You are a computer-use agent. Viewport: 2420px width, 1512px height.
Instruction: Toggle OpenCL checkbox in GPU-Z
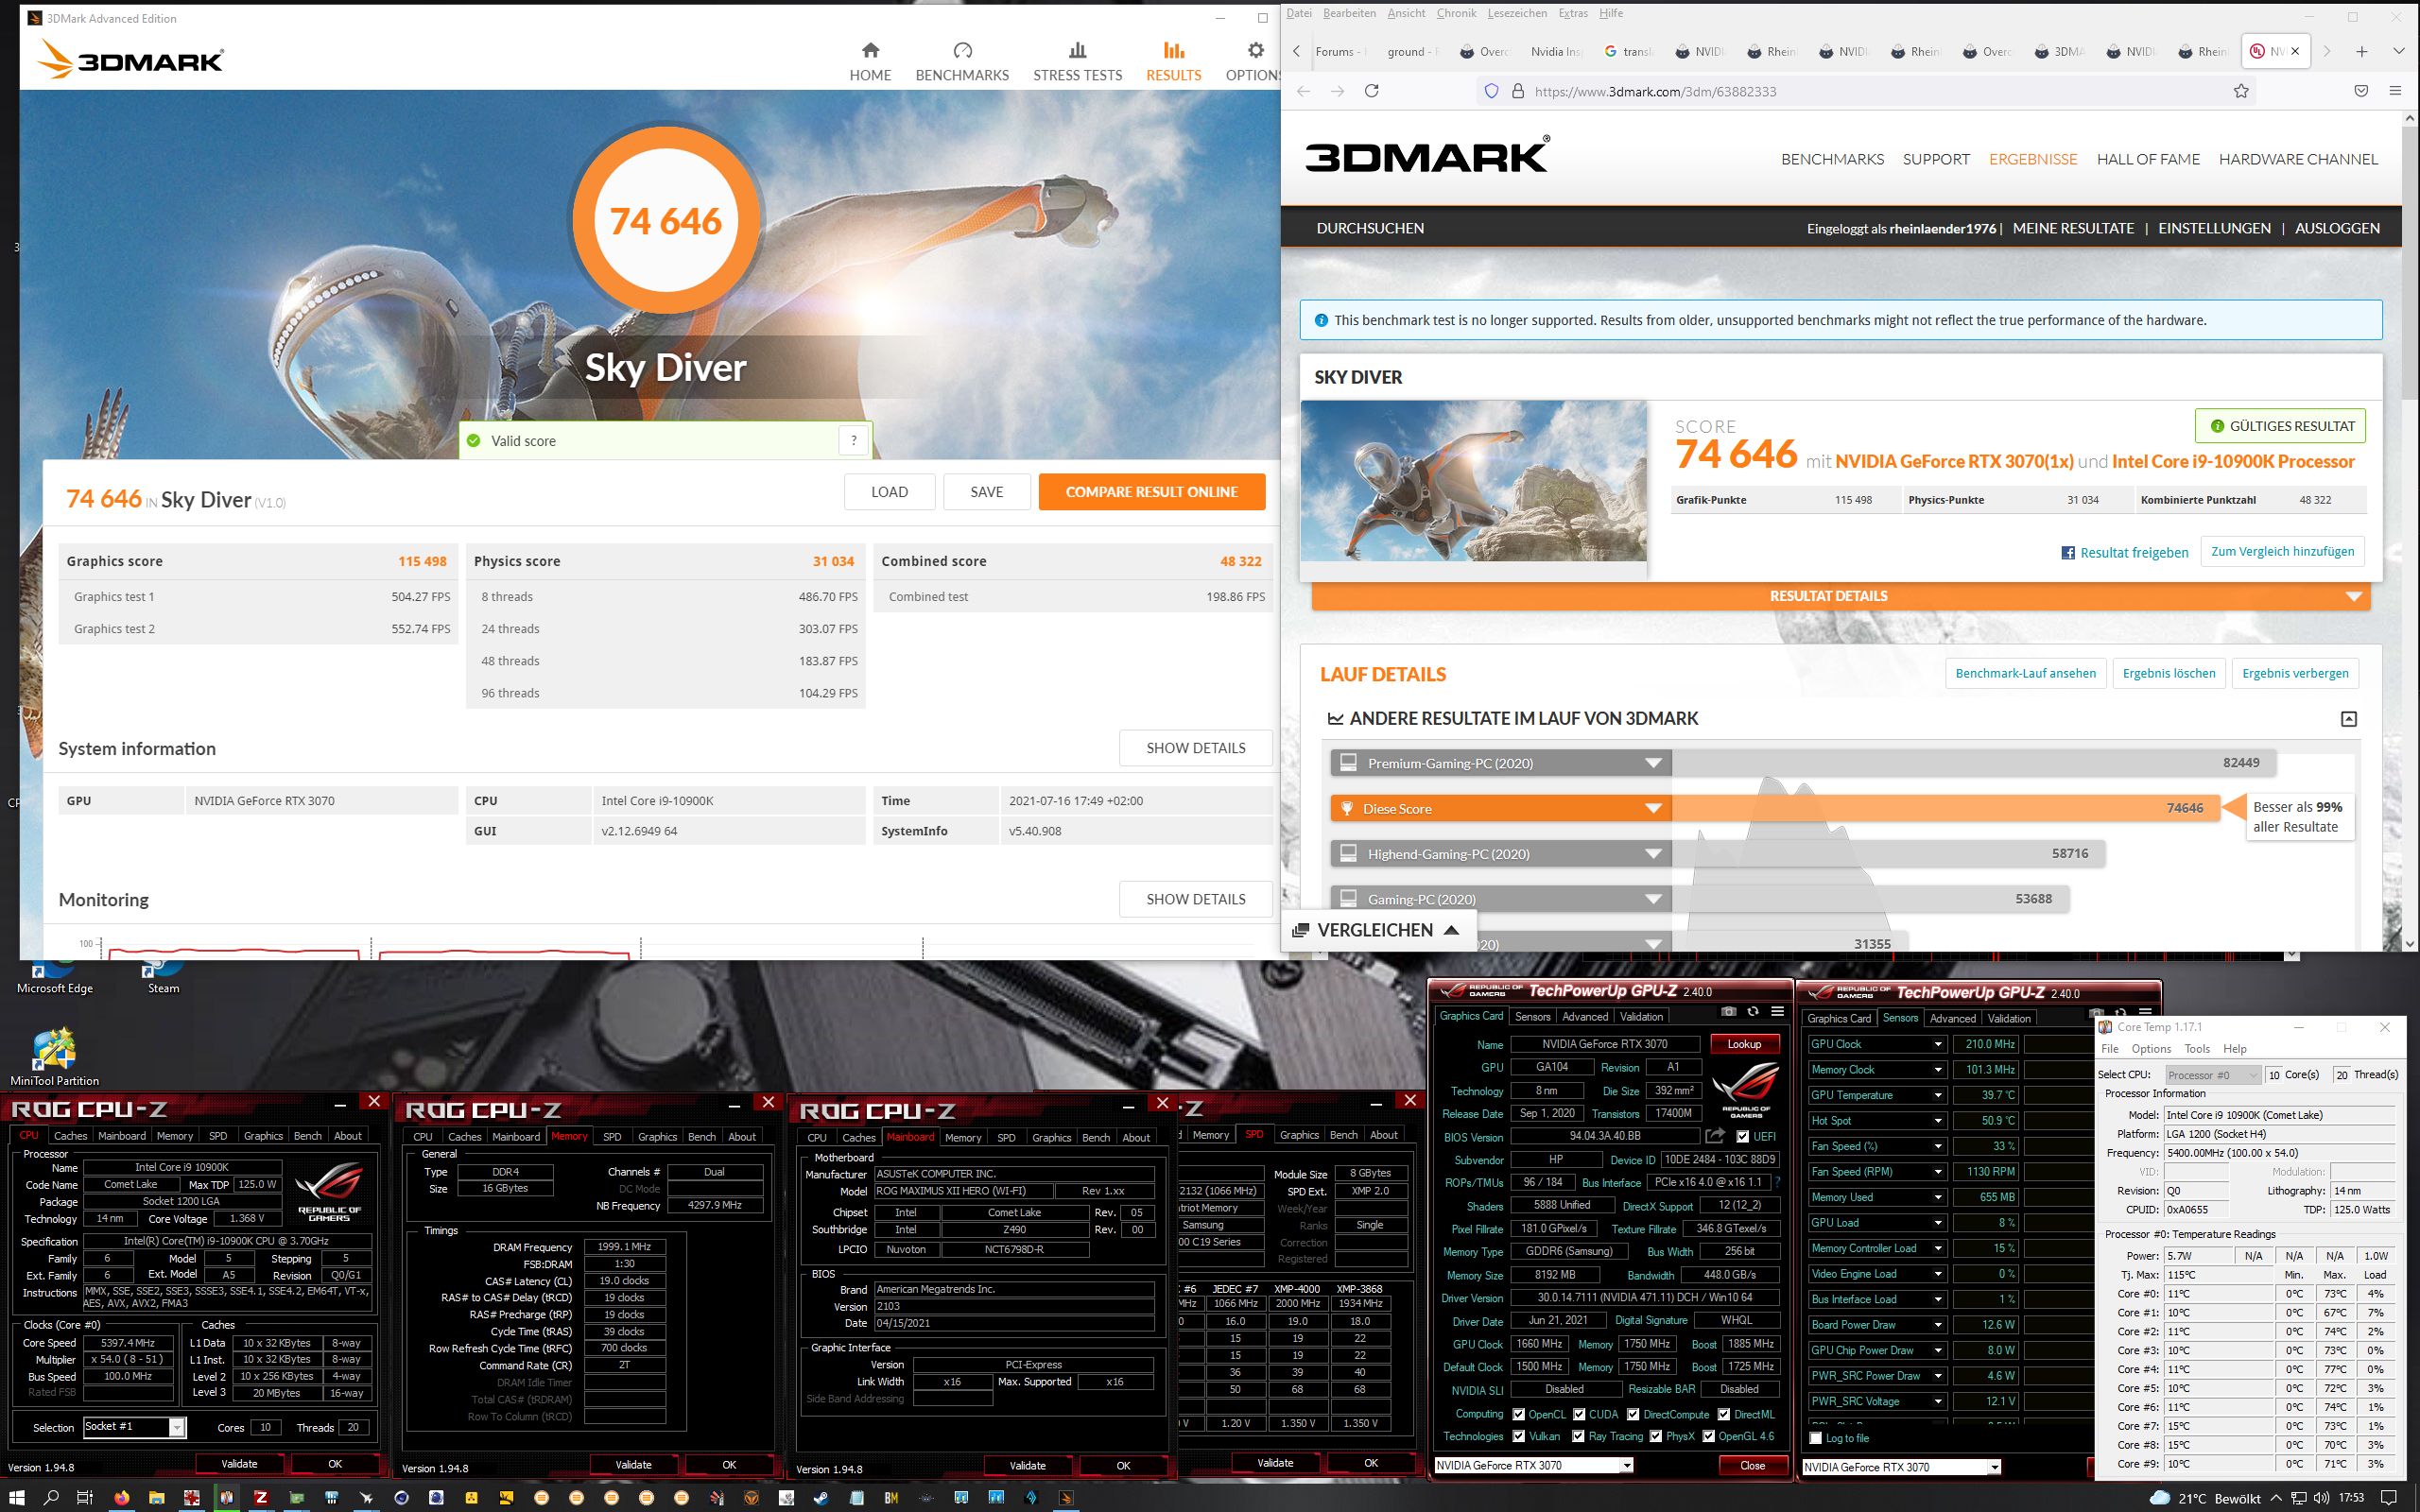(x=1519, y=1414)
